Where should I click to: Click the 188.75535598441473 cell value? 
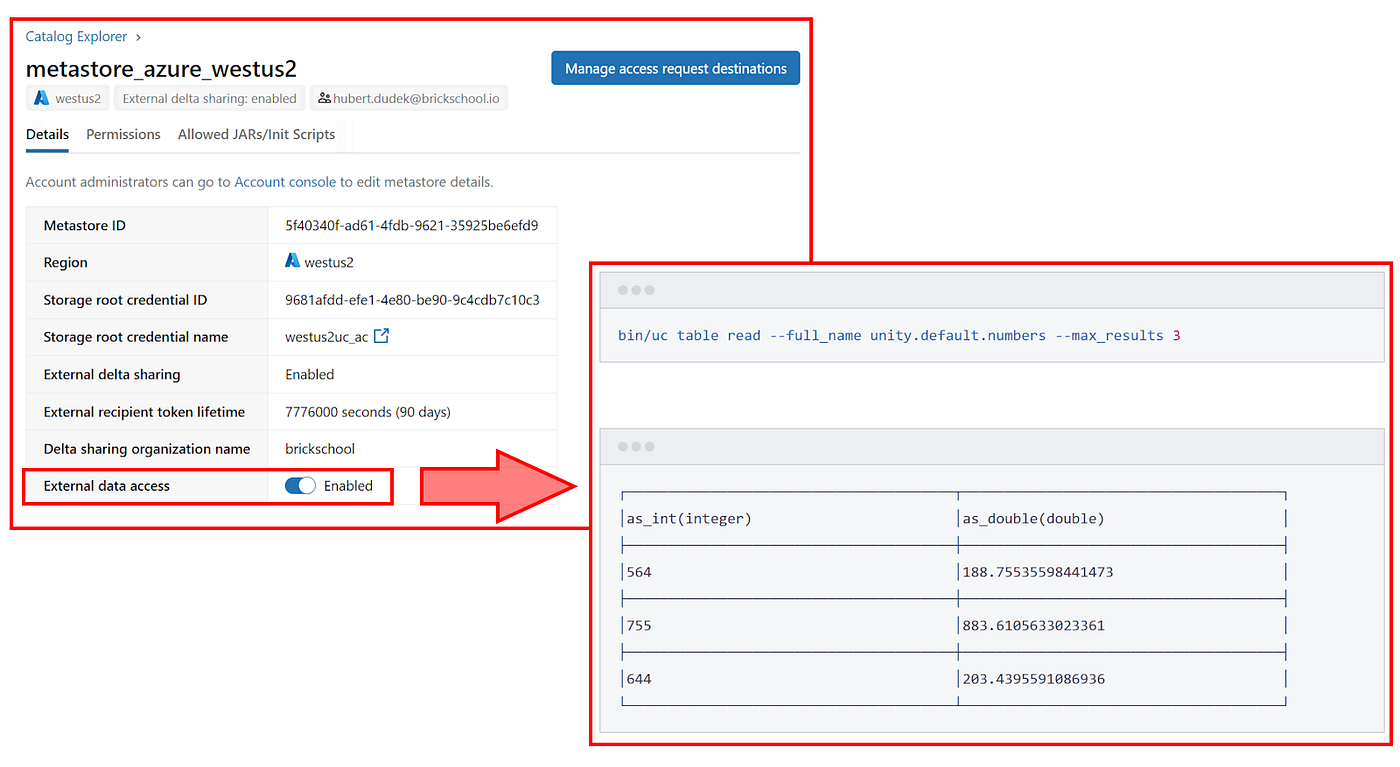pyautogui.click(x=1037, y=572)
